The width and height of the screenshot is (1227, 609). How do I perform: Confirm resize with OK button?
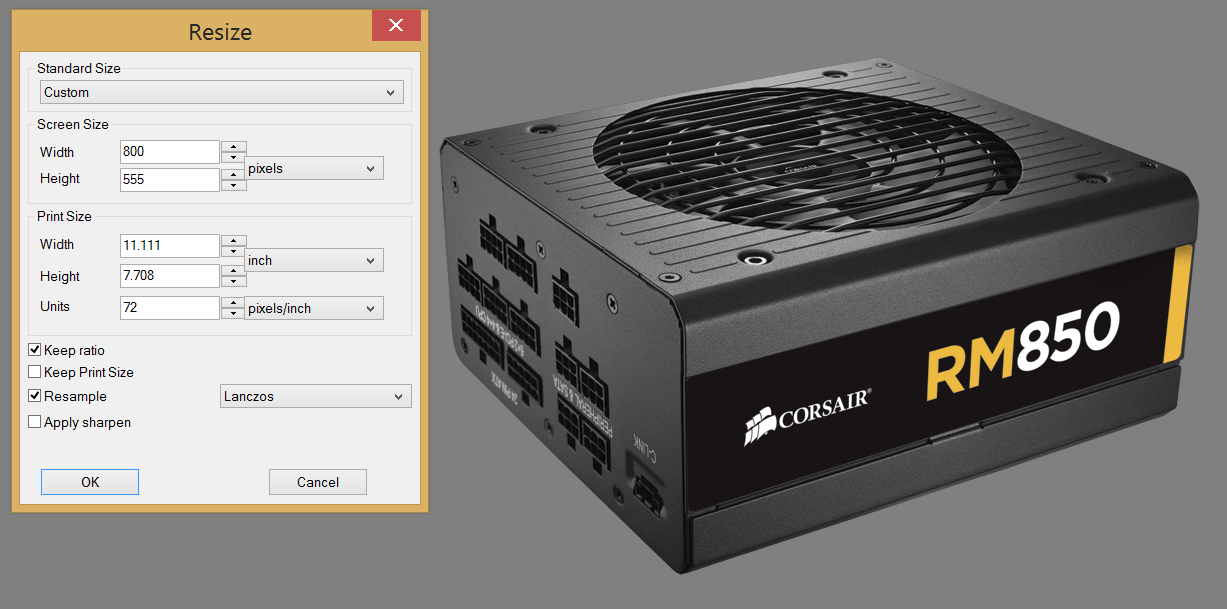coord(90,482)
